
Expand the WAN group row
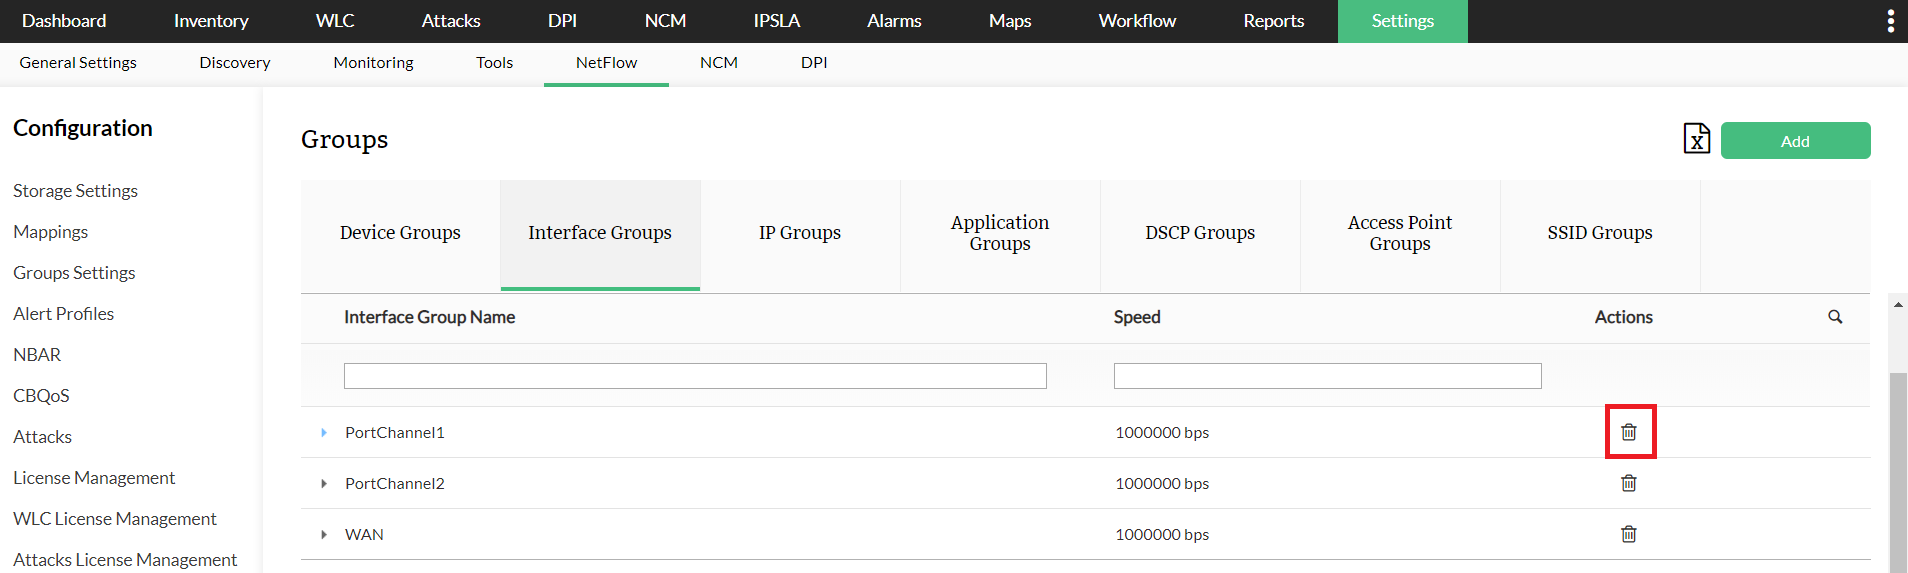point(324,535)
